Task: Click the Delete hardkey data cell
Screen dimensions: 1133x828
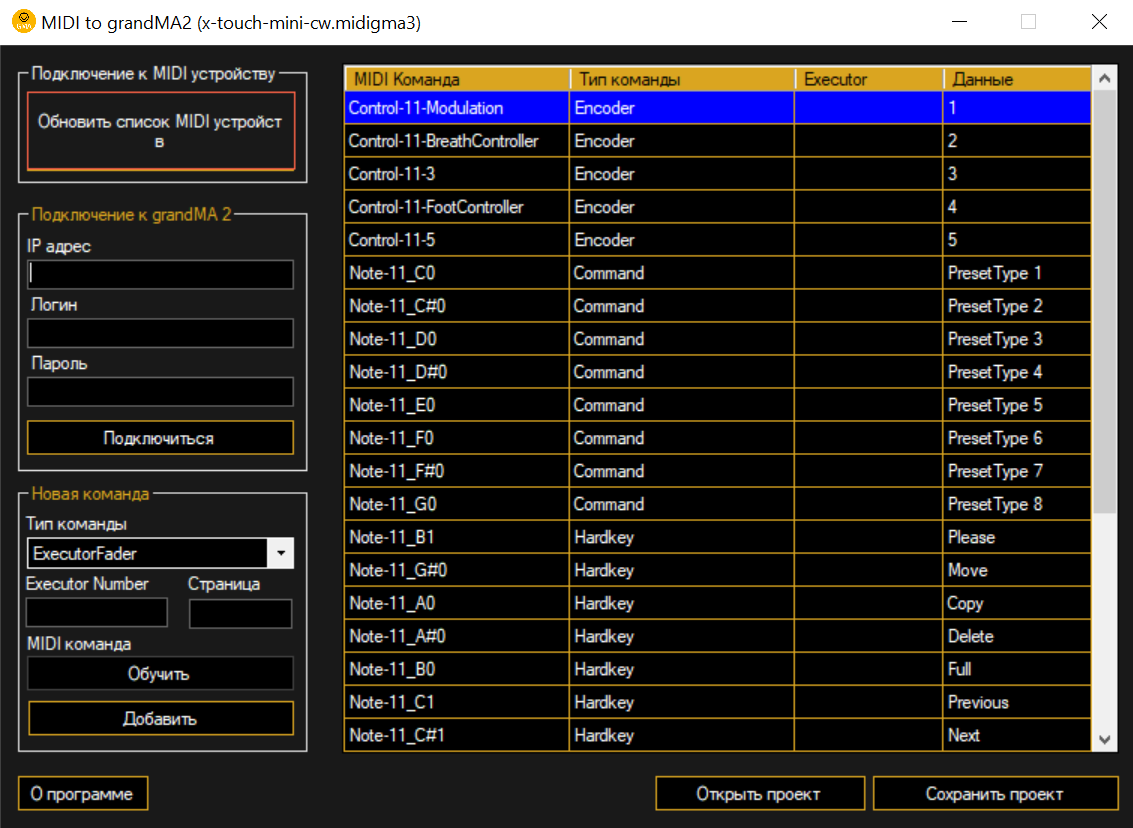Action: (x=1017, y=636)
